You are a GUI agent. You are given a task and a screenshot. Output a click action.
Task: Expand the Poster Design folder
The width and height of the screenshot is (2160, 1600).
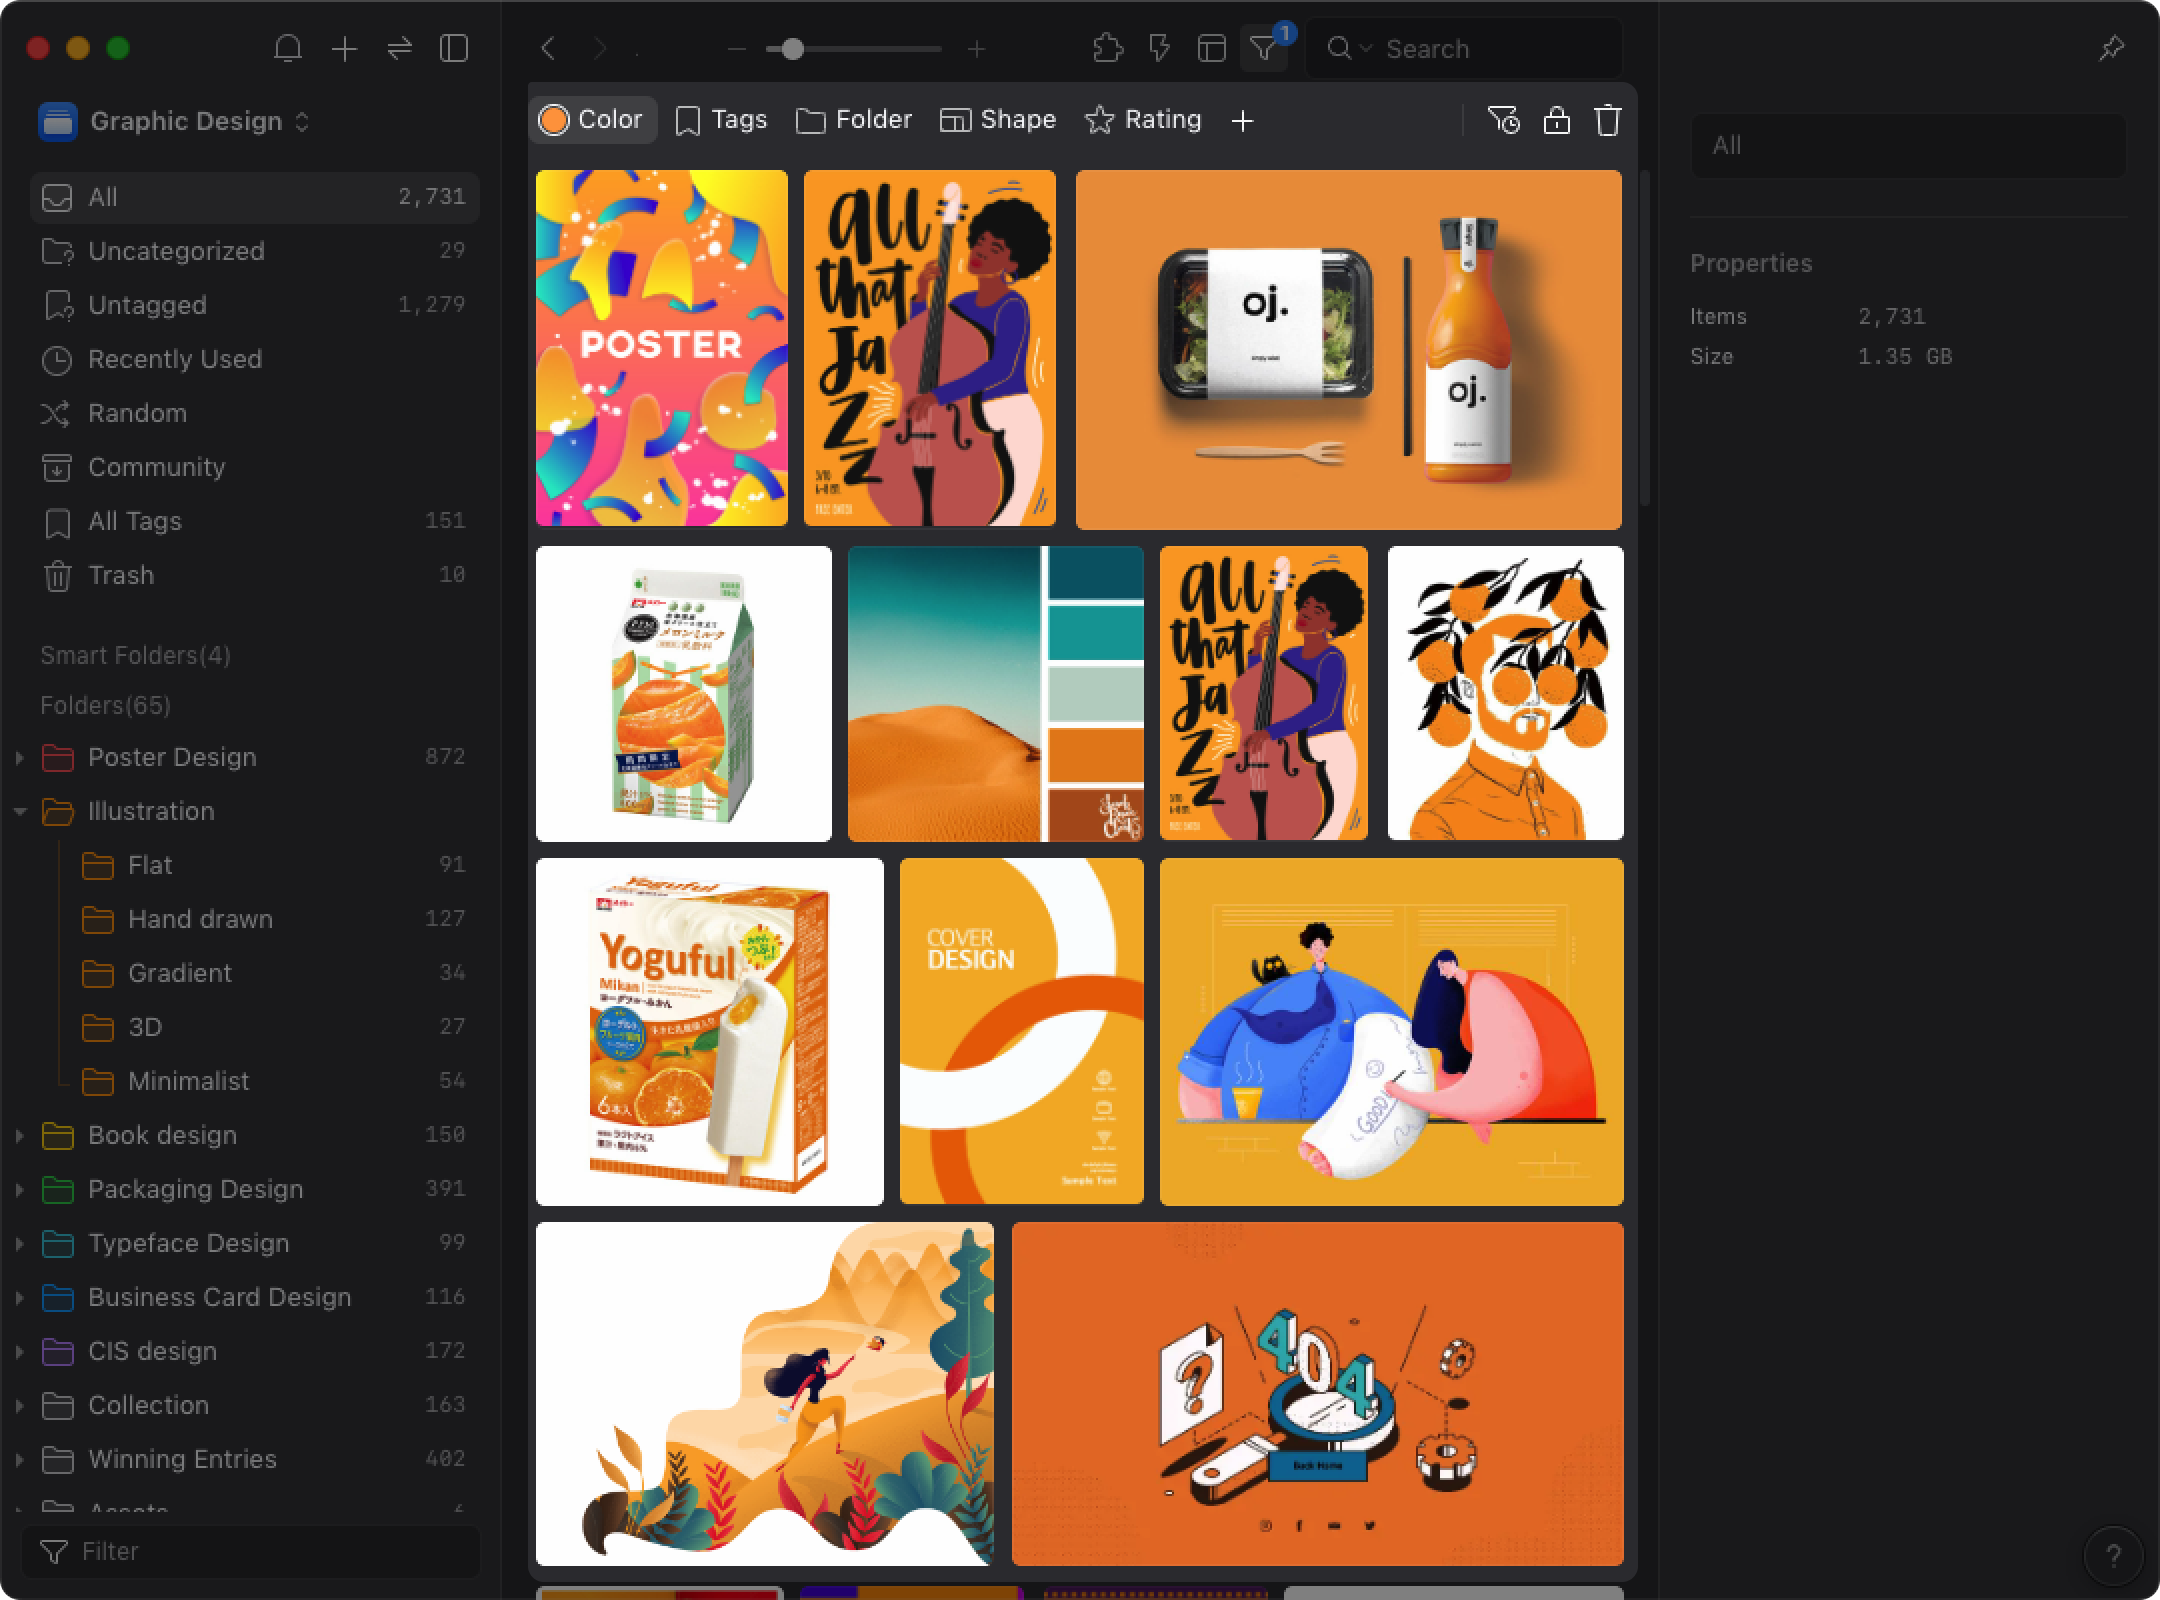[x=17, y=758]
